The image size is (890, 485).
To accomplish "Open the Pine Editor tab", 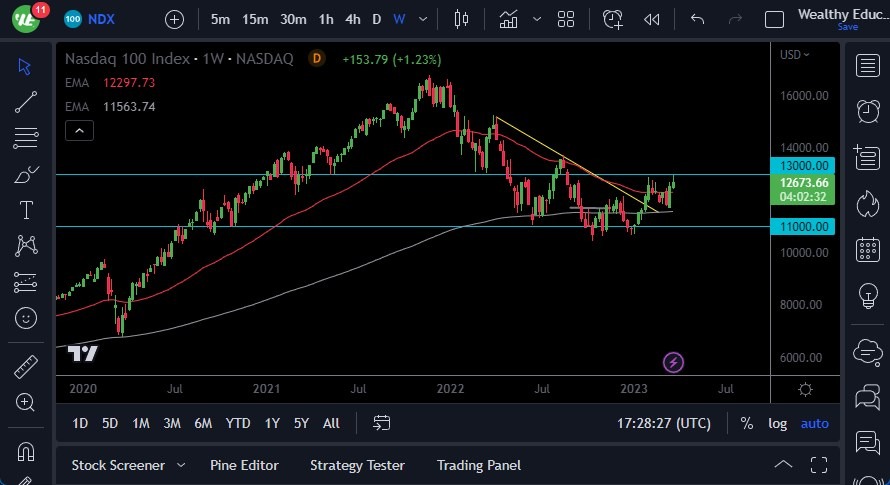I will tap(244, 465).
